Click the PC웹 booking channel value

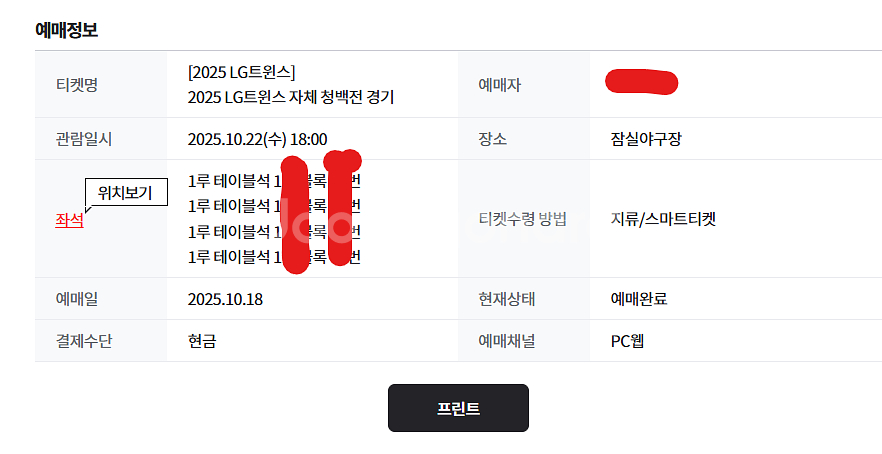pos(628,341)
